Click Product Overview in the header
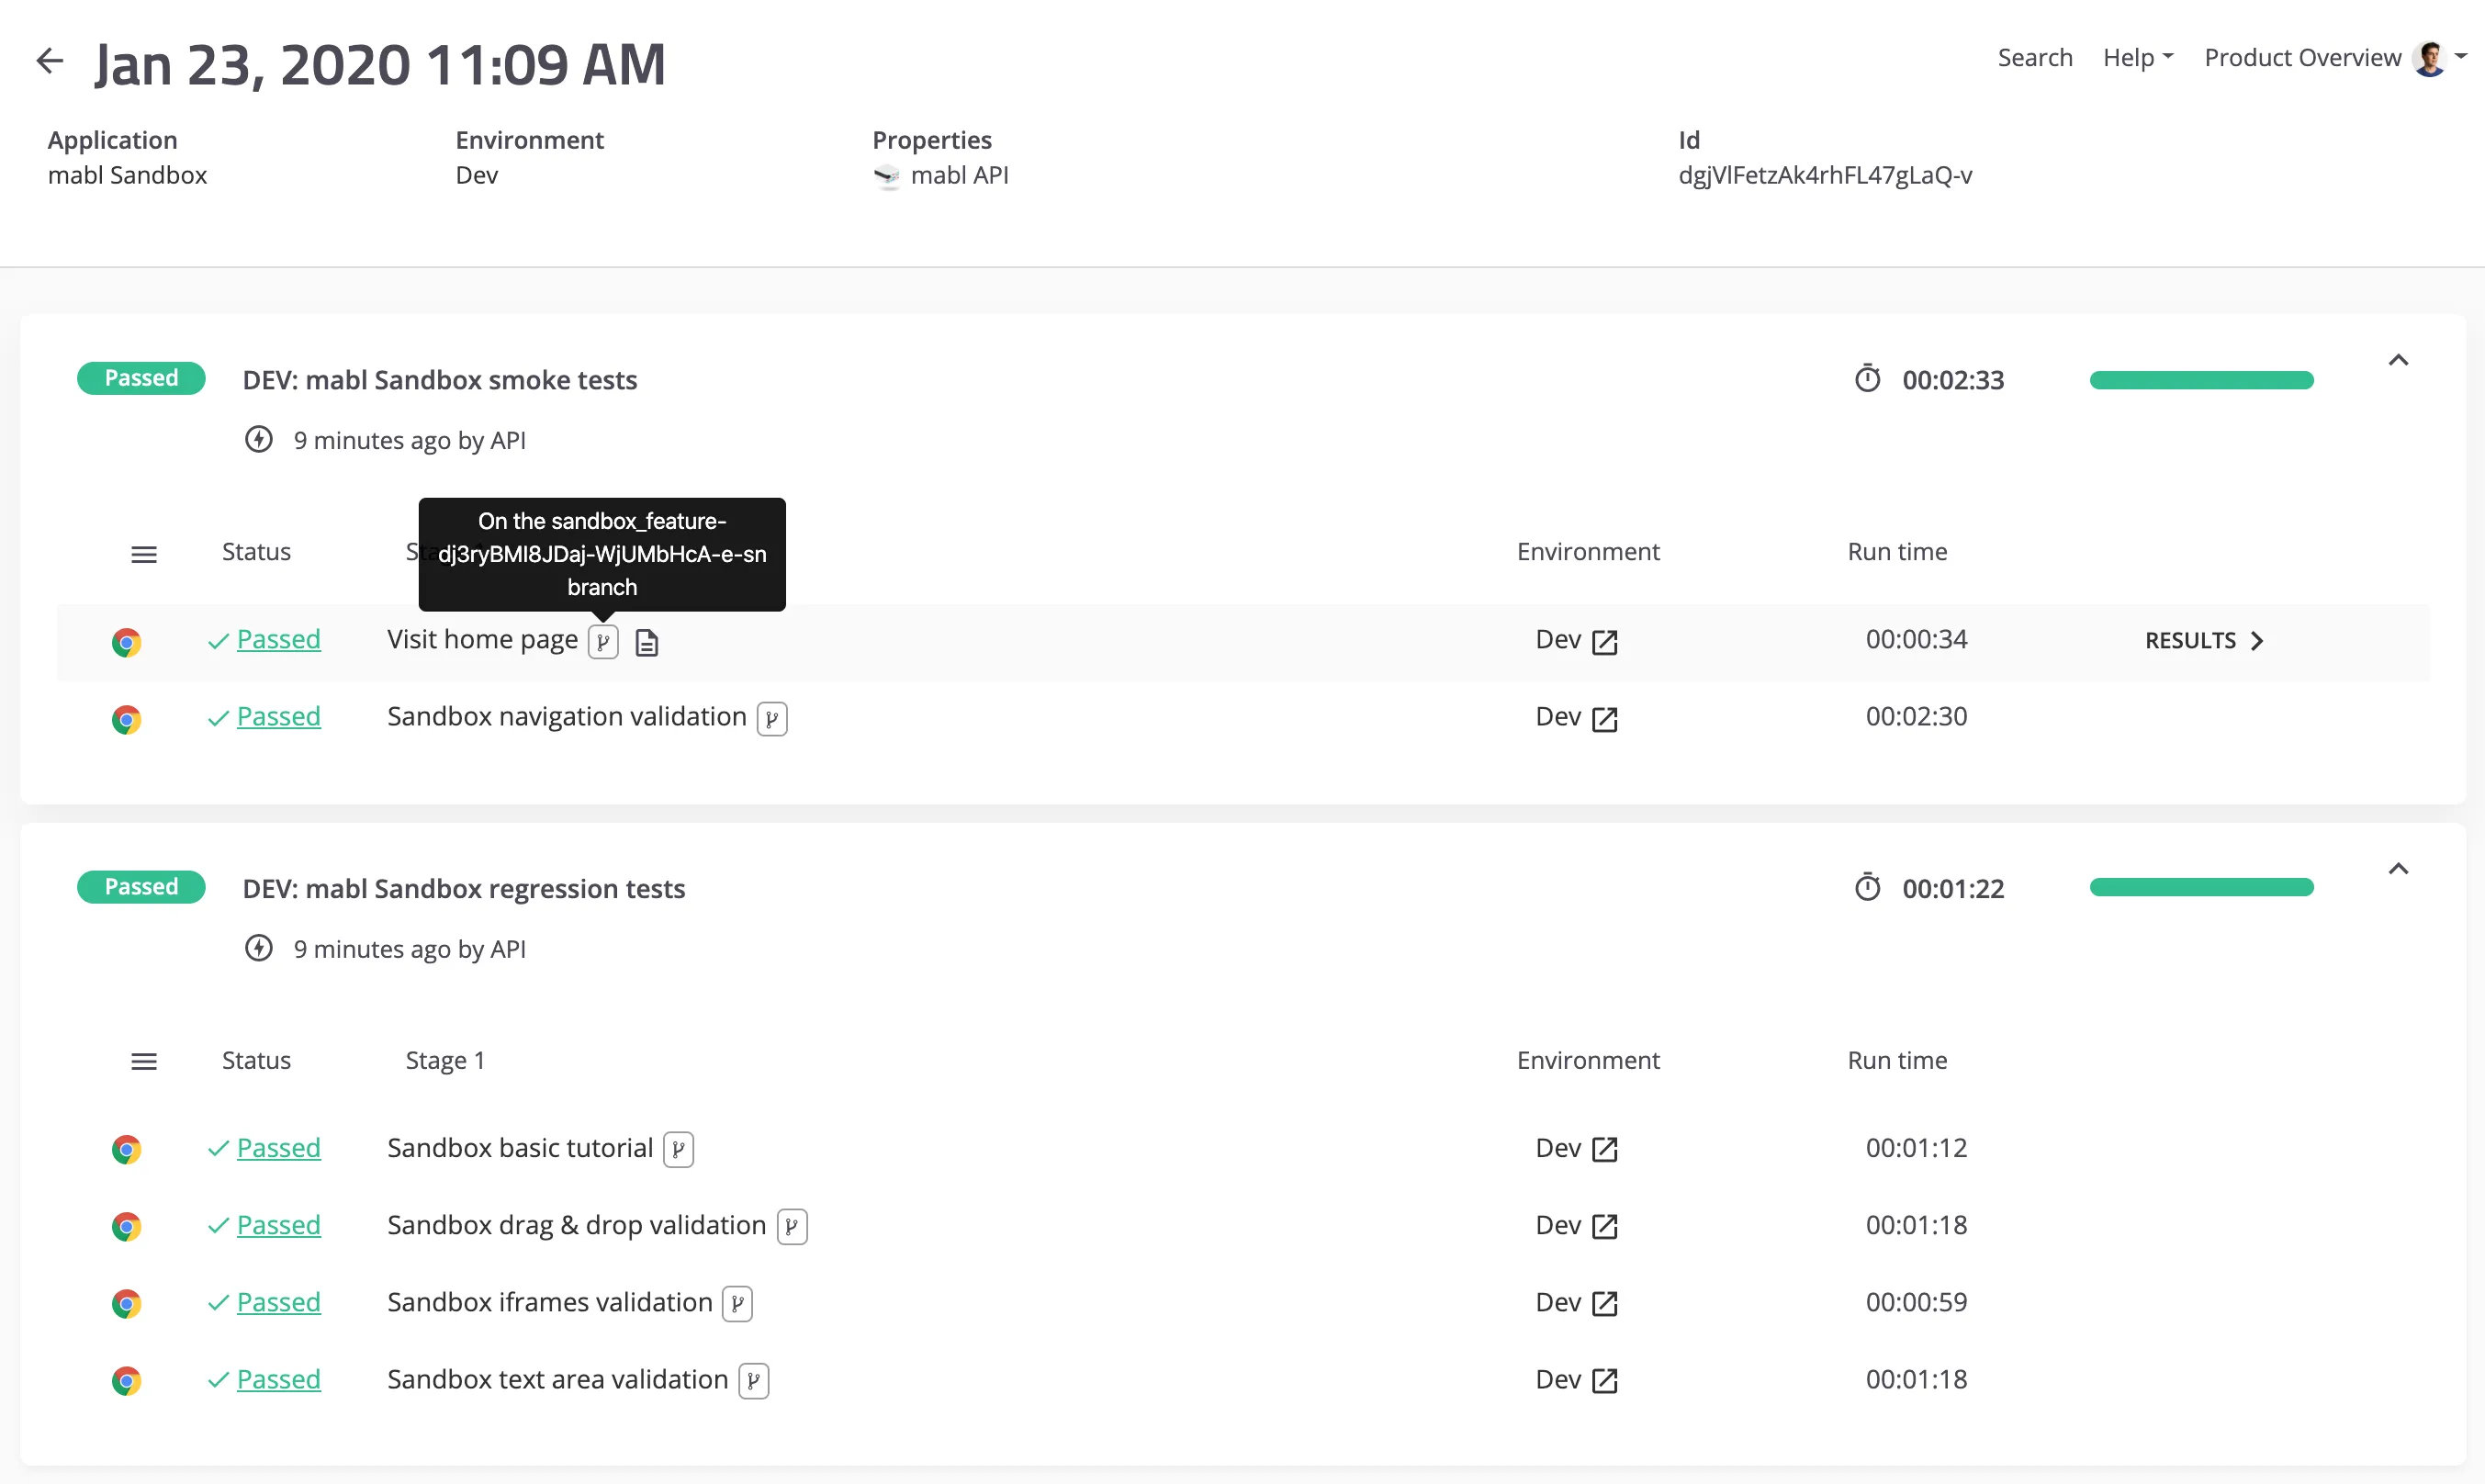This screenshot has width=2485, height=1484. click(x=2302, y=57)
